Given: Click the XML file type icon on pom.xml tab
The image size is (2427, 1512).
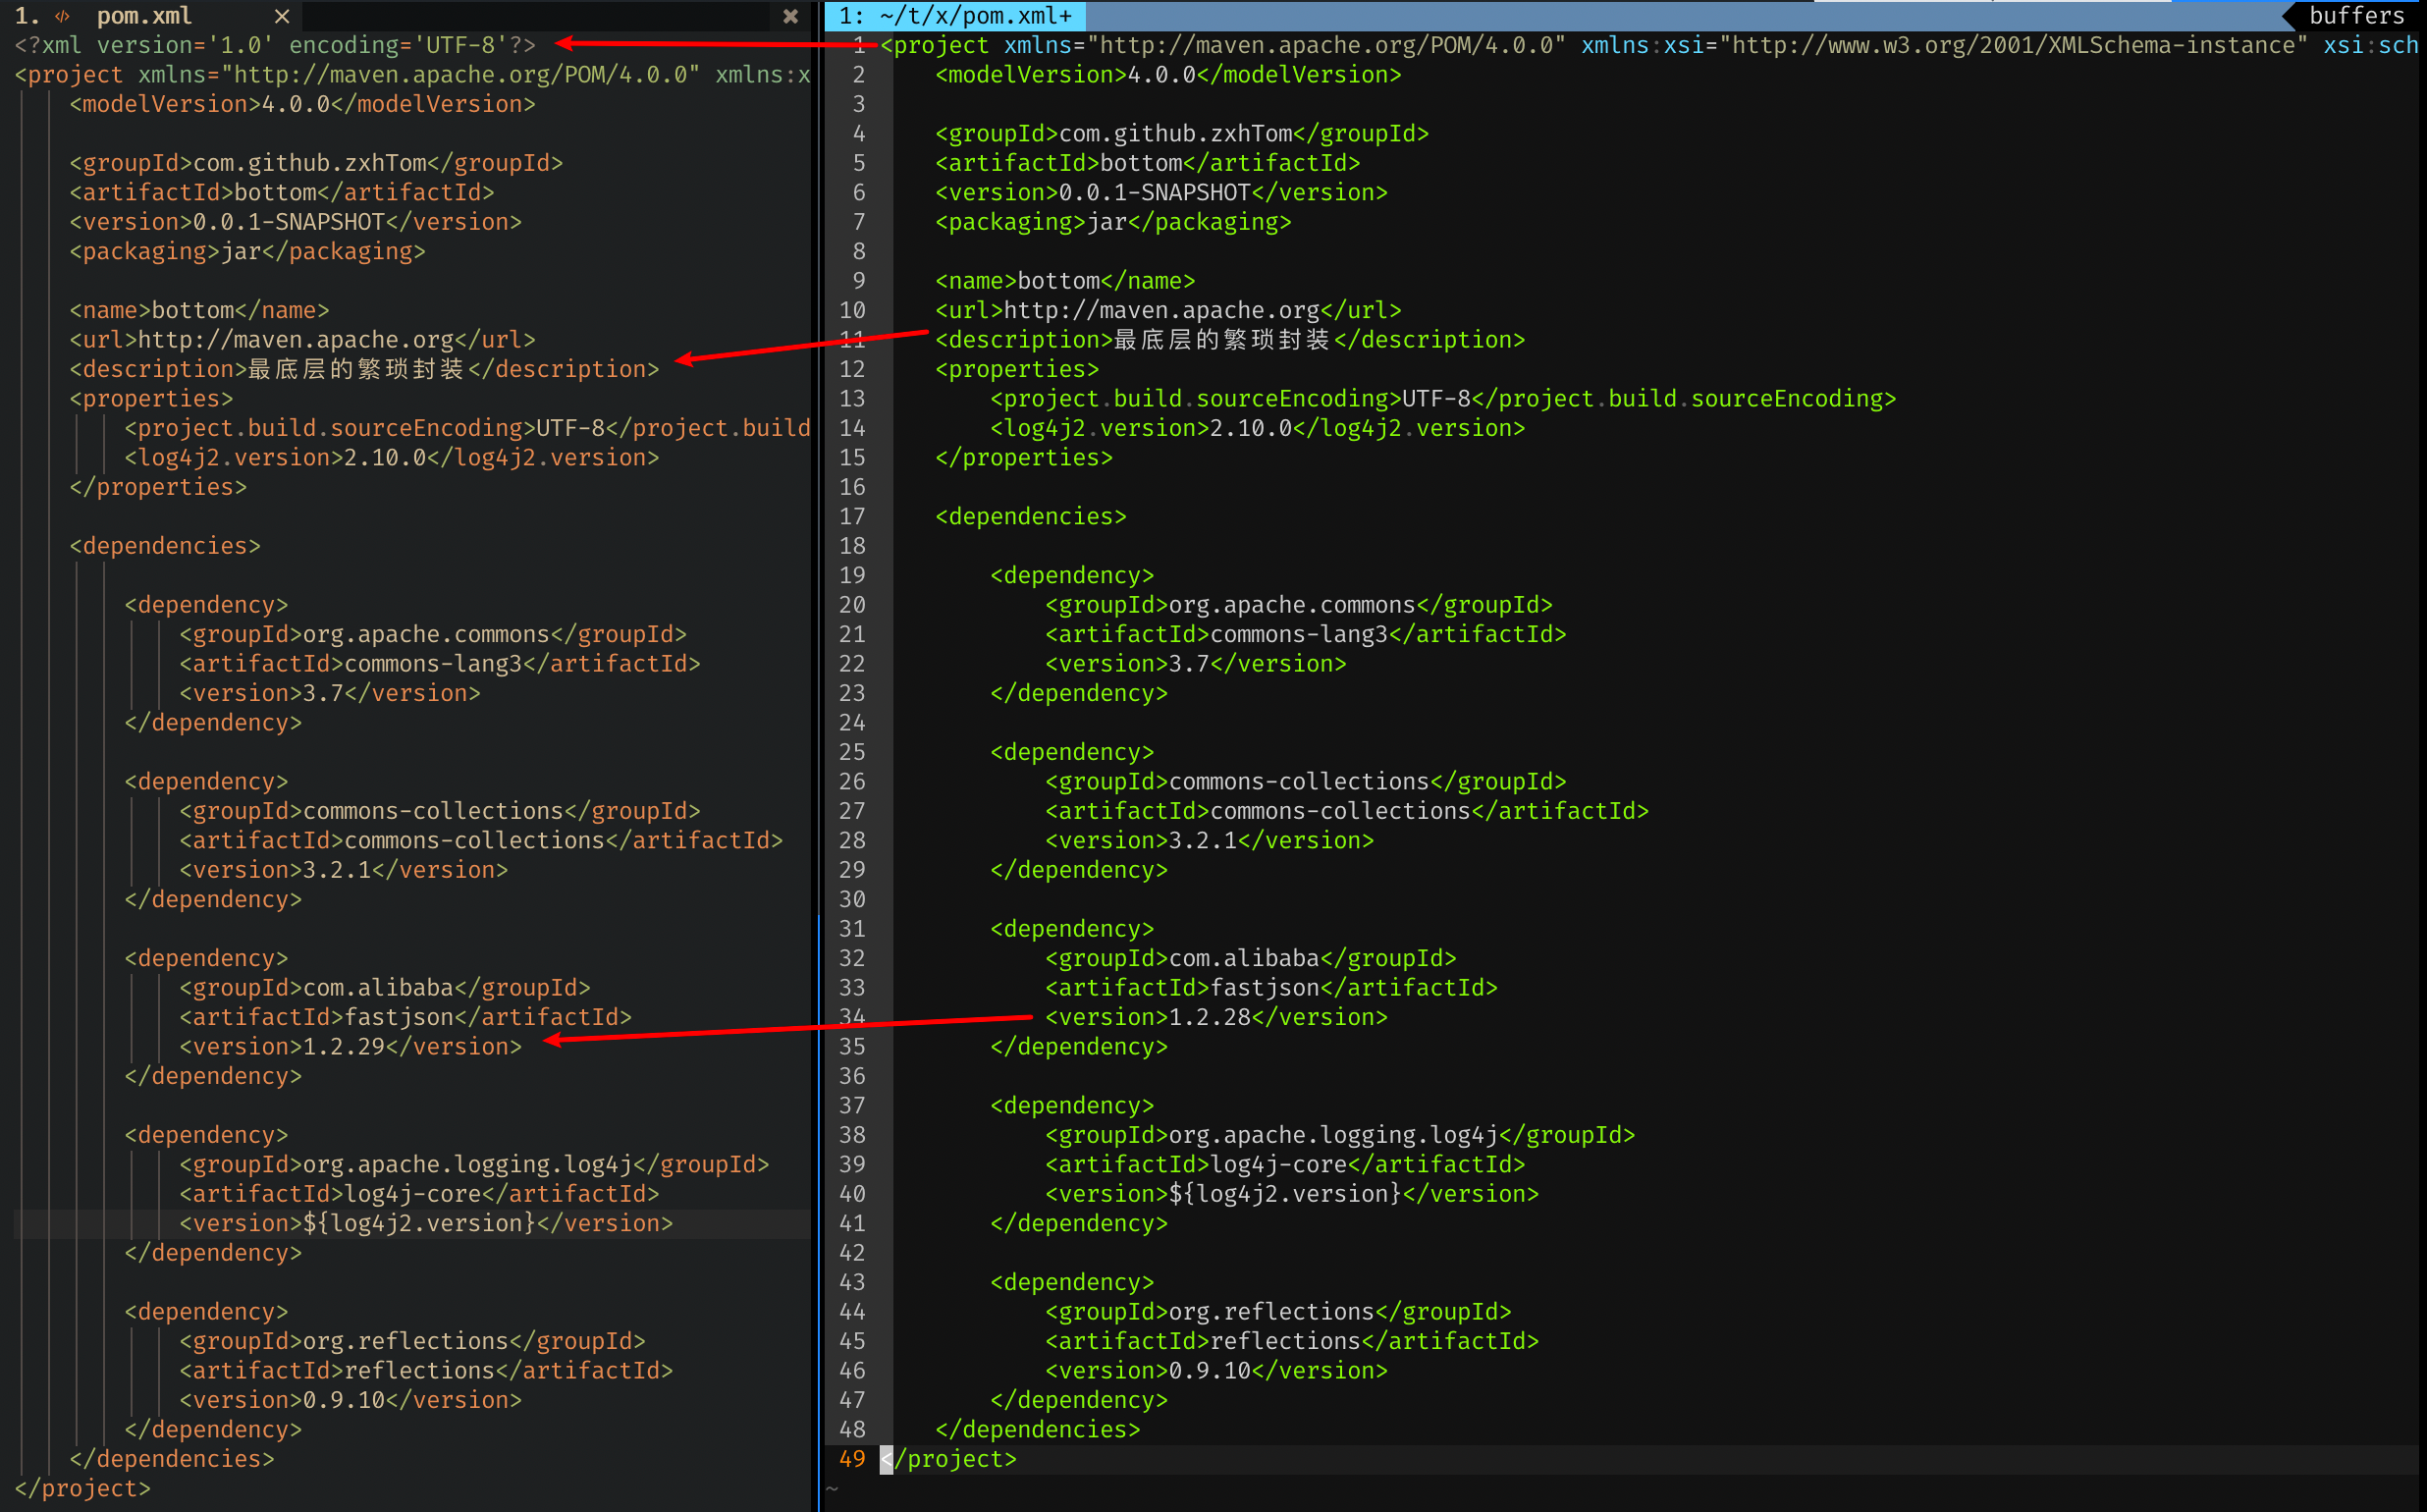Looking at the screenshot, I should 63,16.
